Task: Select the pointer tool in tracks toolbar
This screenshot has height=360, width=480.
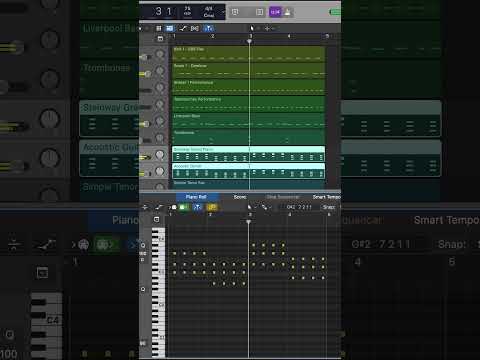Action: [252, 28]
